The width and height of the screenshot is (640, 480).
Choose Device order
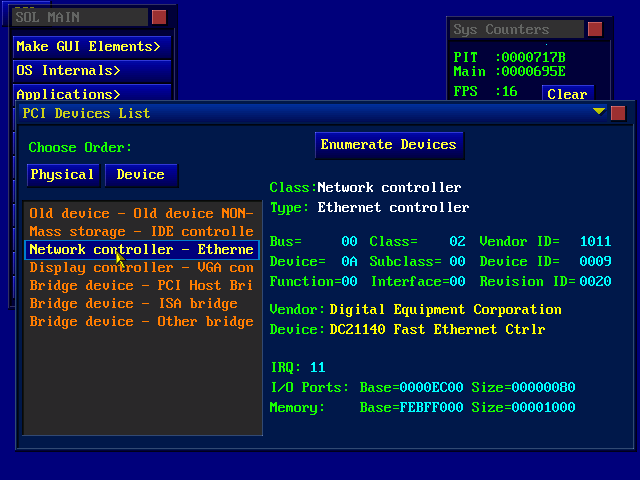[141, 175]
